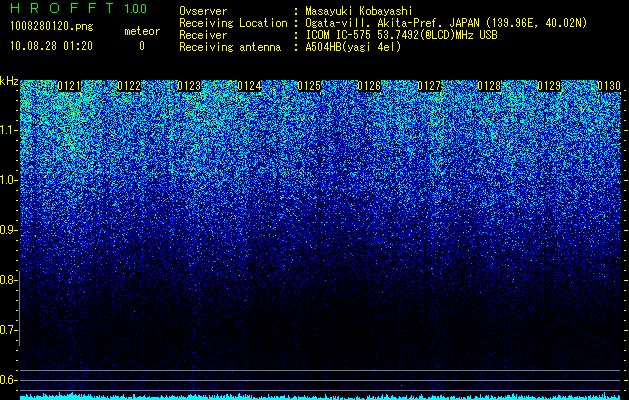The width and height of the screenshot is (629, 400).
Task: Click the 0.8 kHz axis label
Action: pos(8,280)
